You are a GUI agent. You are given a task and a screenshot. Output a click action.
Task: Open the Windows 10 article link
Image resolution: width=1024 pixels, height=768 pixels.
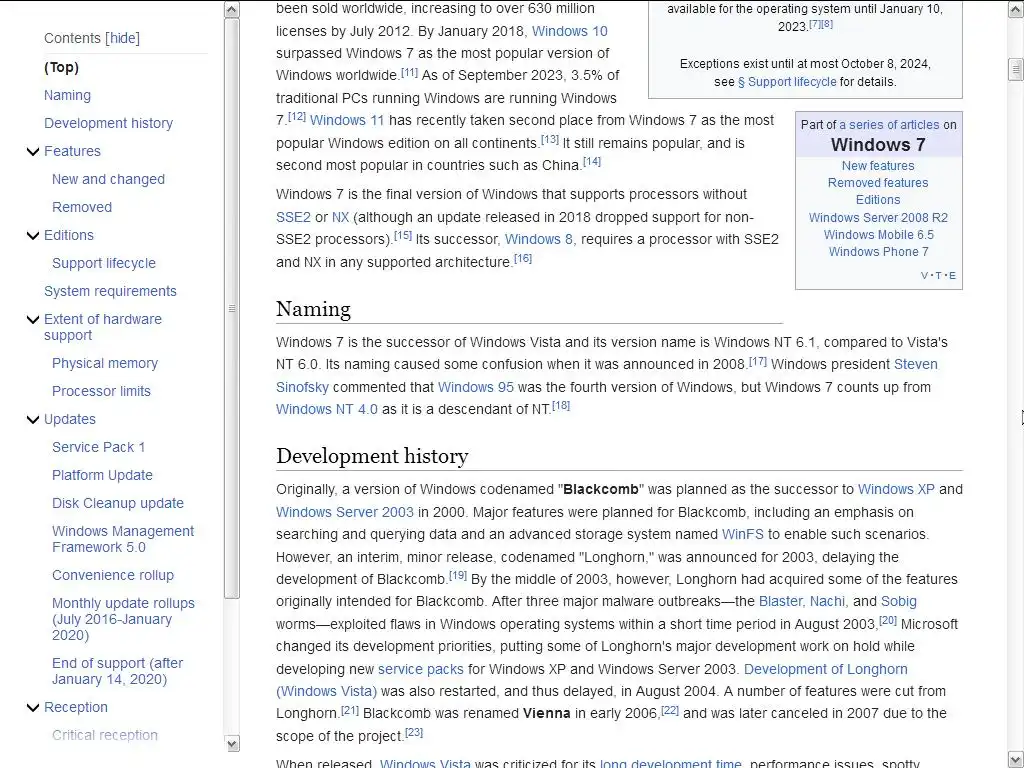click(569, 31)
